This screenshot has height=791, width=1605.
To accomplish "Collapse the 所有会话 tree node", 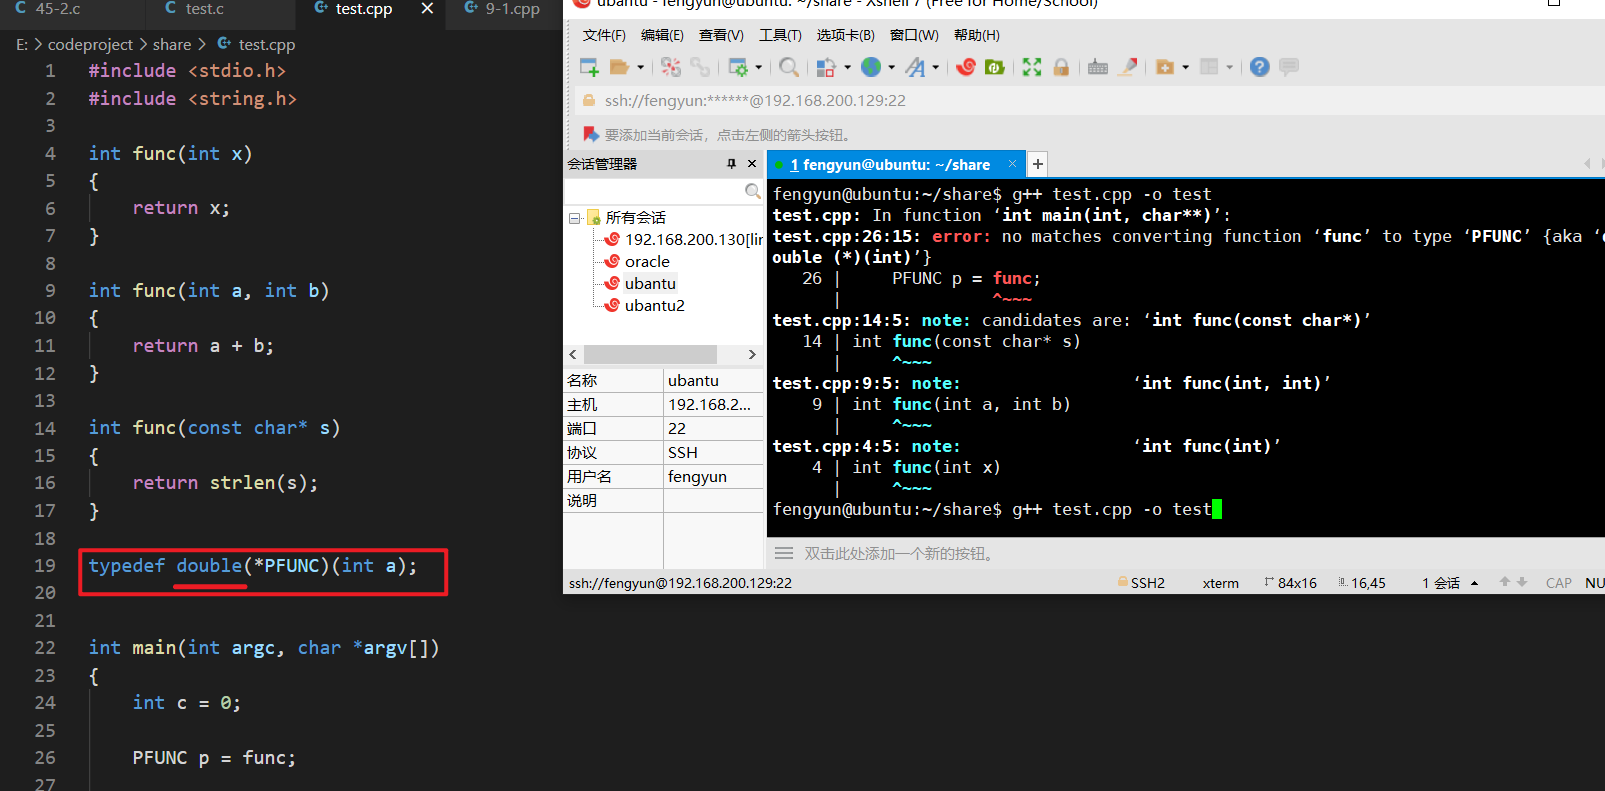I will click(x=574, y=218).
